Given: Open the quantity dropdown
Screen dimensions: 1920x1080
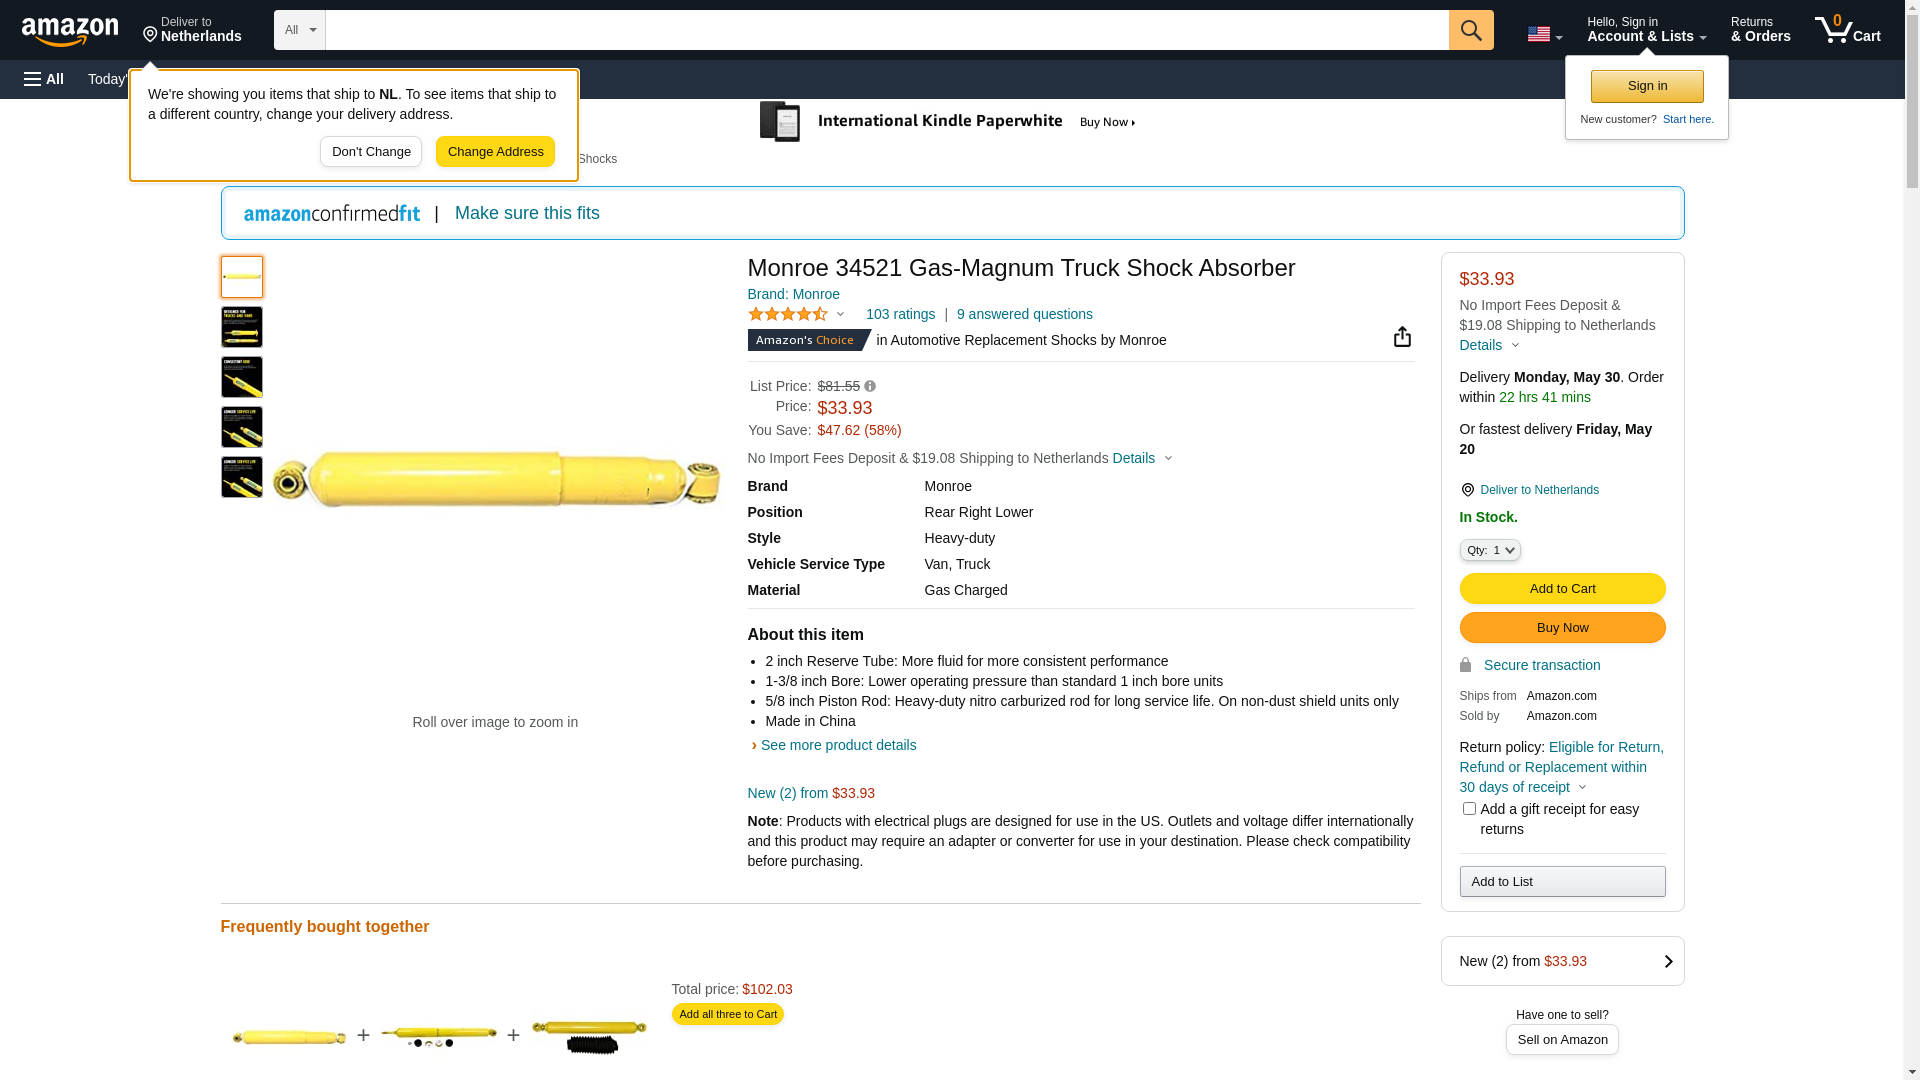Looking at the screenshot, I should click(1490, 550).
